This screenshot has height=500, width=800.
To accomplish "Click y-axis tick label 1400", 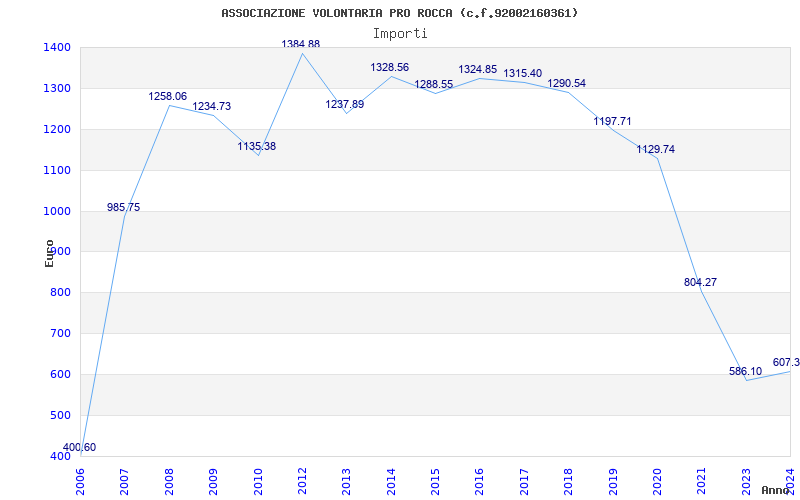I will pyautogui.click(x=57, y=47).
